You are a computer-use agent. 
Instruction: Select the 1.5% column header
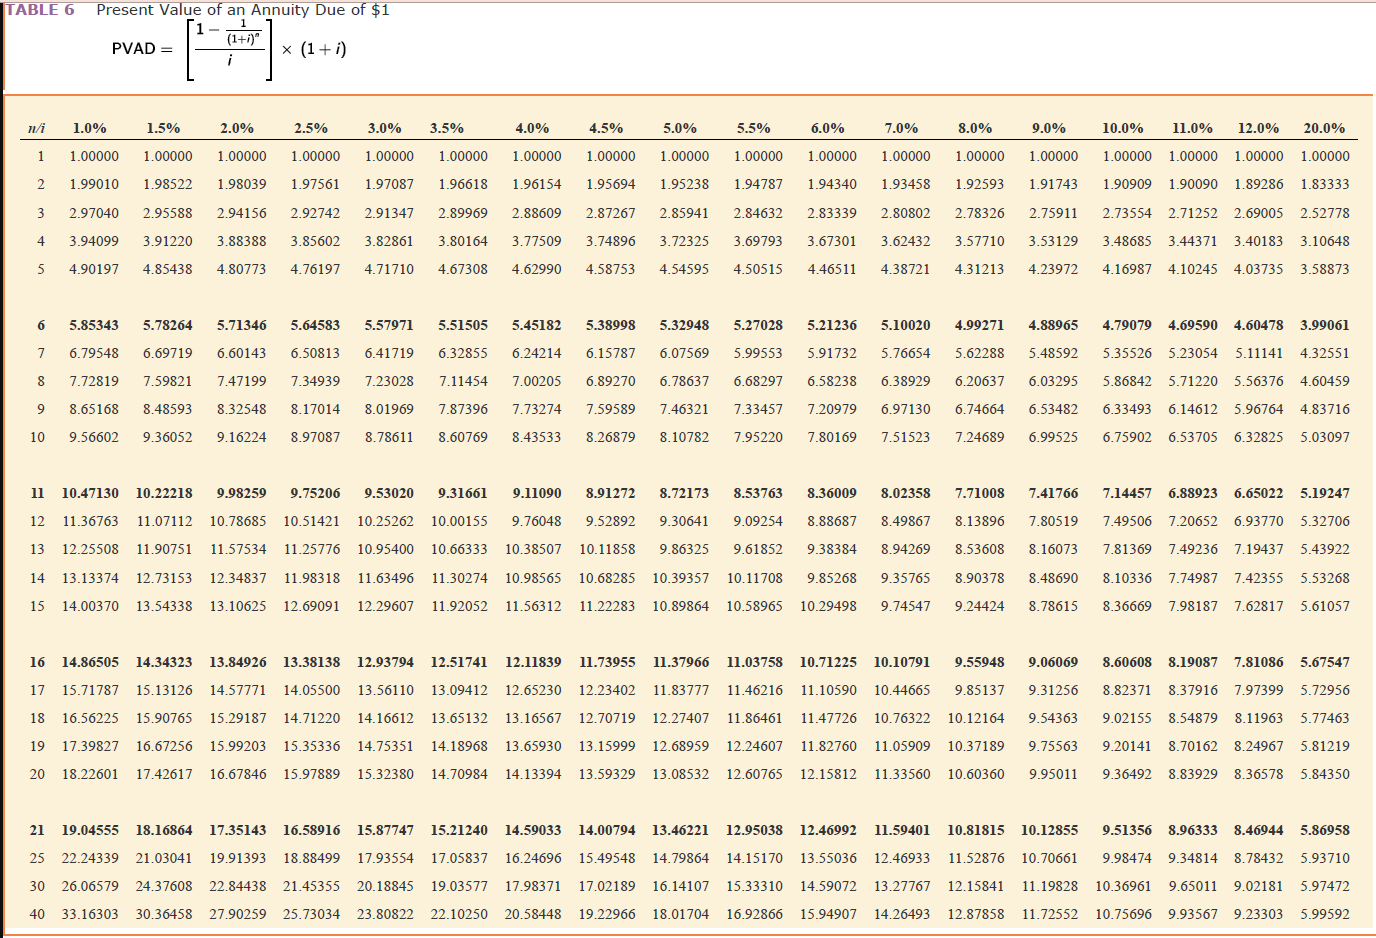(x=164, y=128)
